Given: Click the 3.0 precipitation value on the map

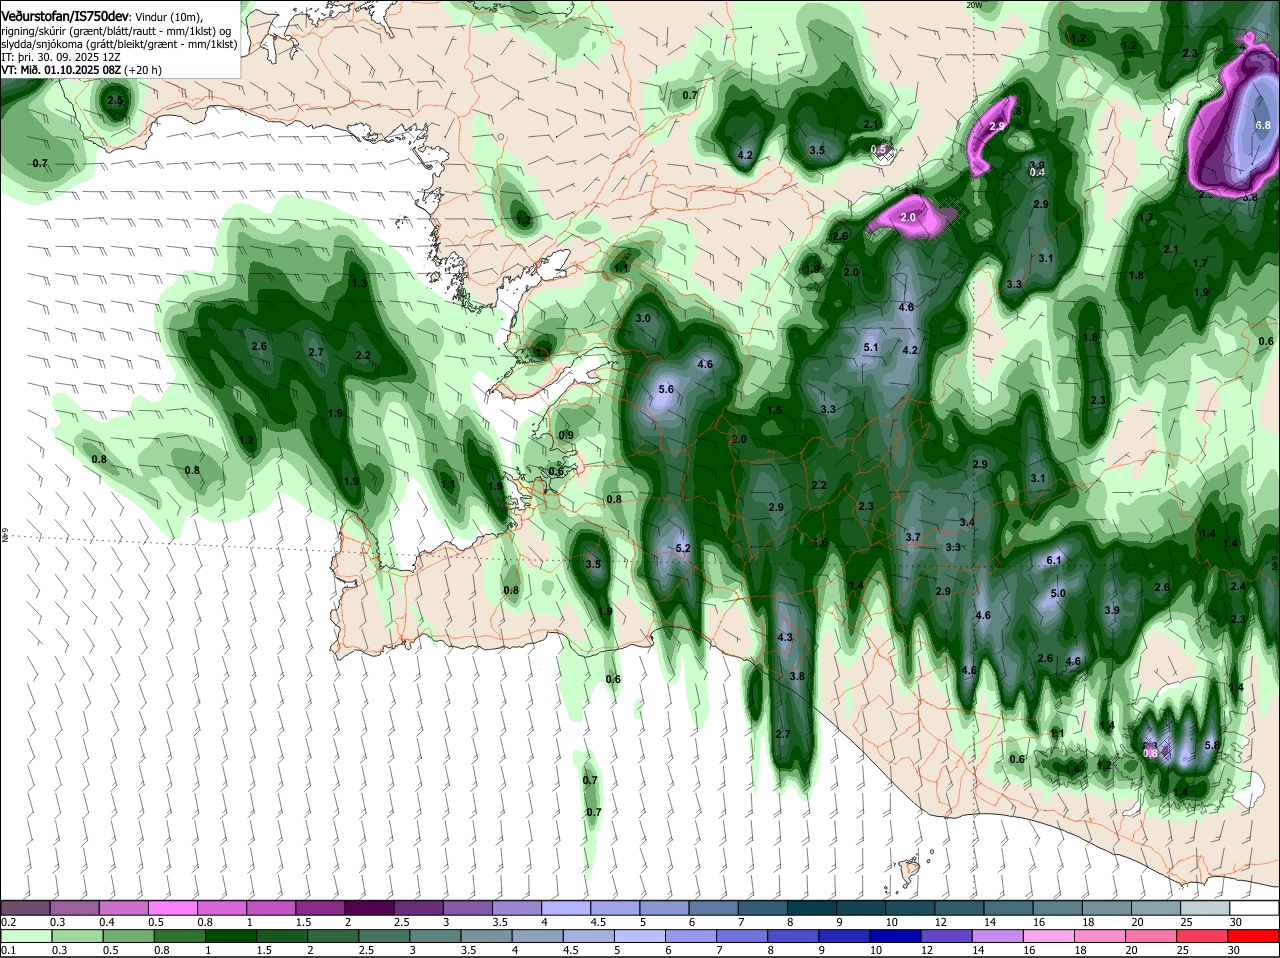Looking at the screenshot, I should 643,319.
